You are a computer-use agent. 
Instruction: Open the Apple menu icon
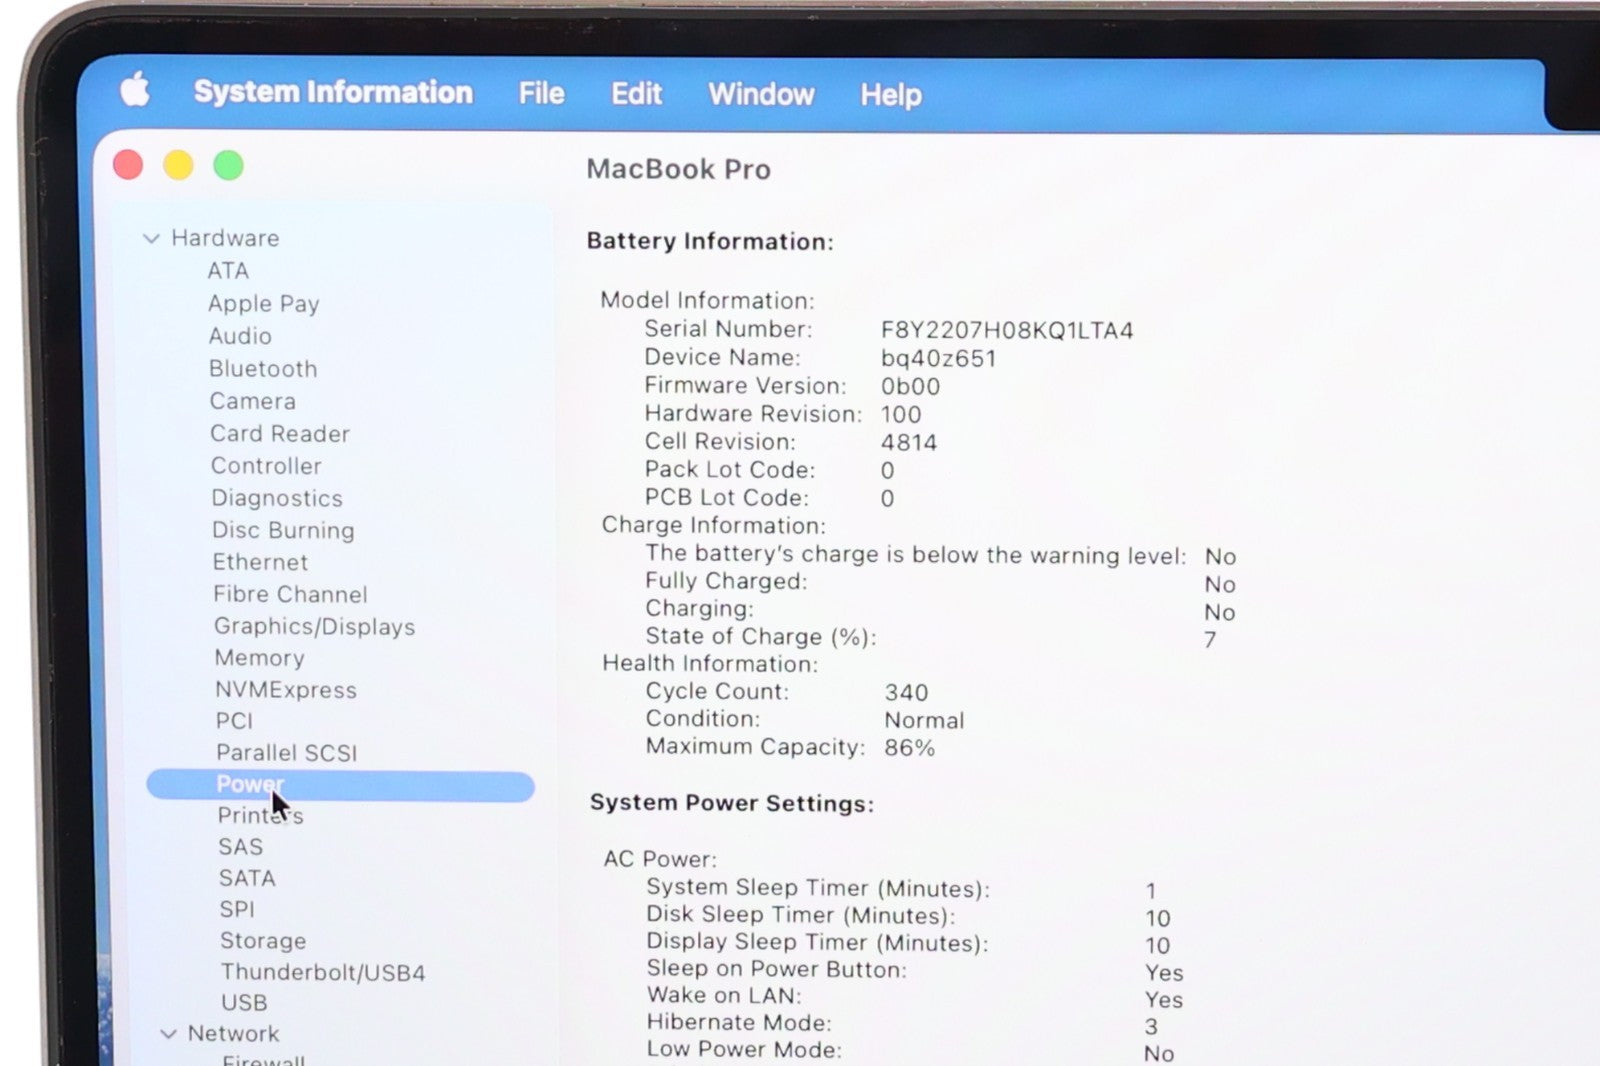(x=135, y=90)
